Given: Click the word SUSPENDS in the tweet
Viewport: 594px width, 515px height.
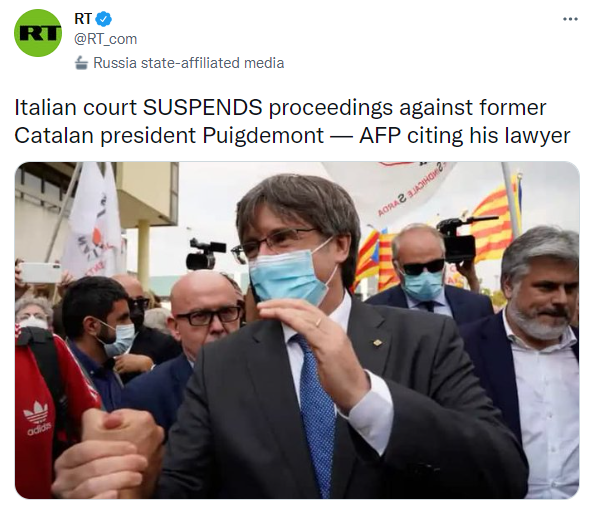Looking at the screenshot, I should [x=203, y=107].
